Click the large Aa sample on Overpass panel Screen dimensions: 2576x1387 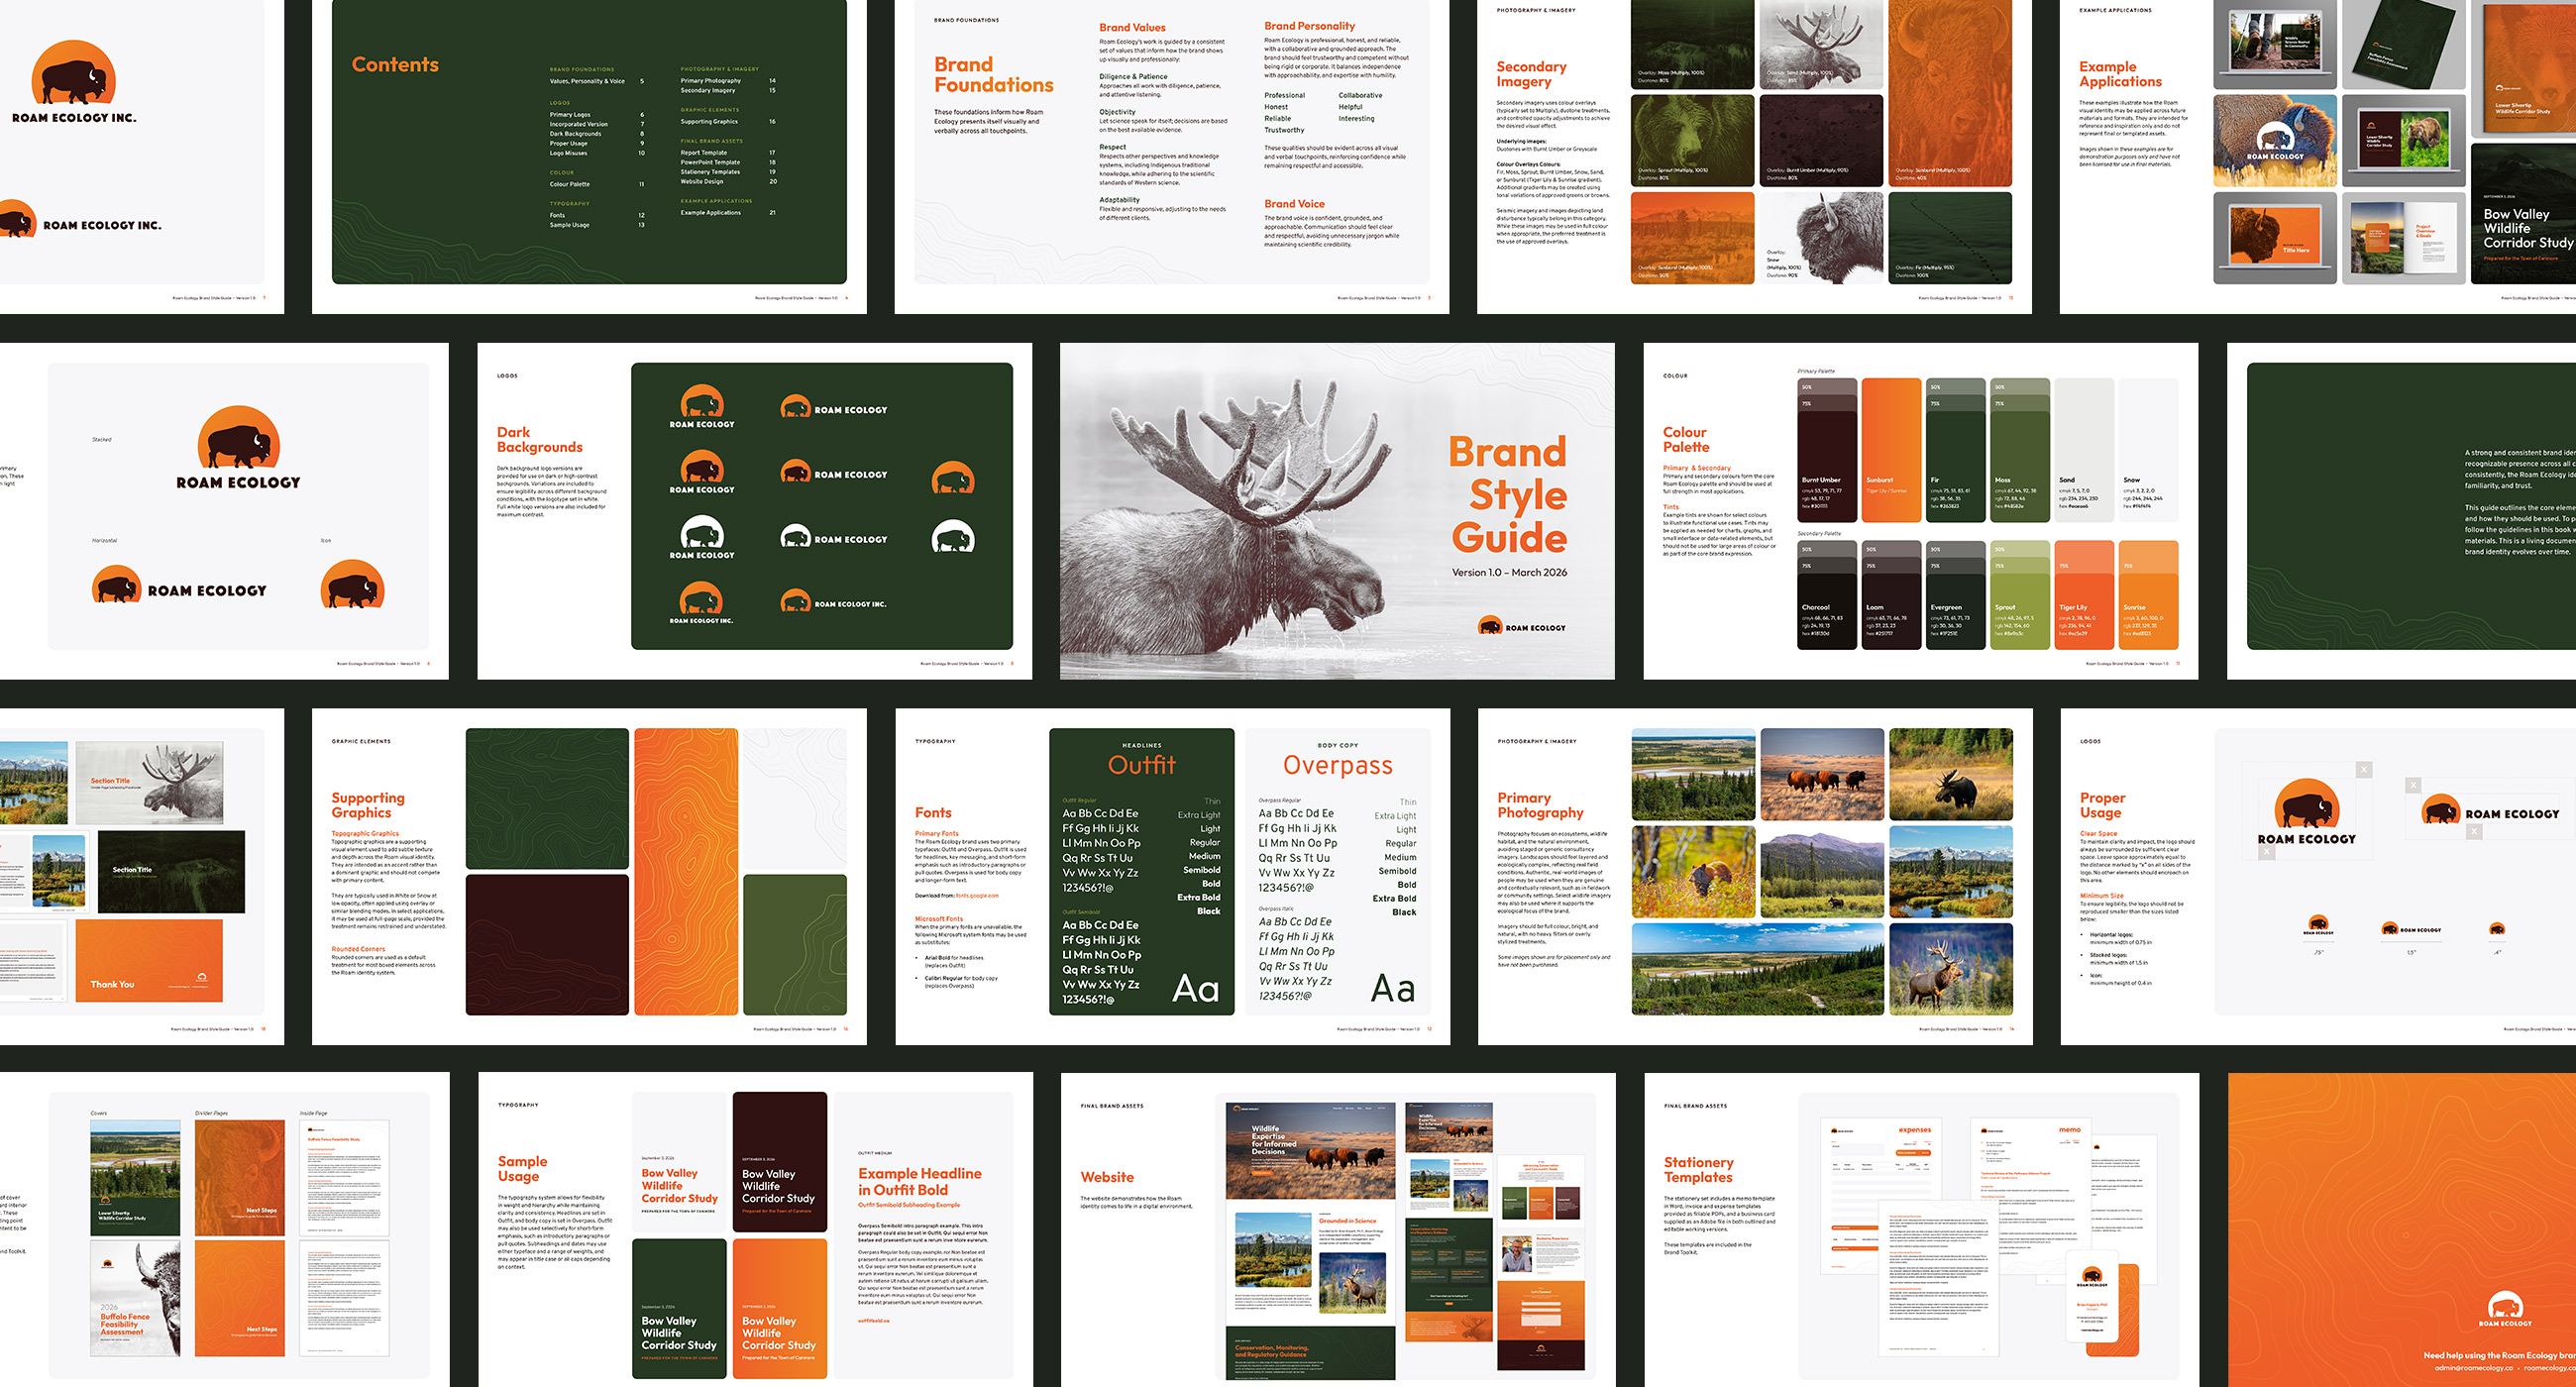1393,988
